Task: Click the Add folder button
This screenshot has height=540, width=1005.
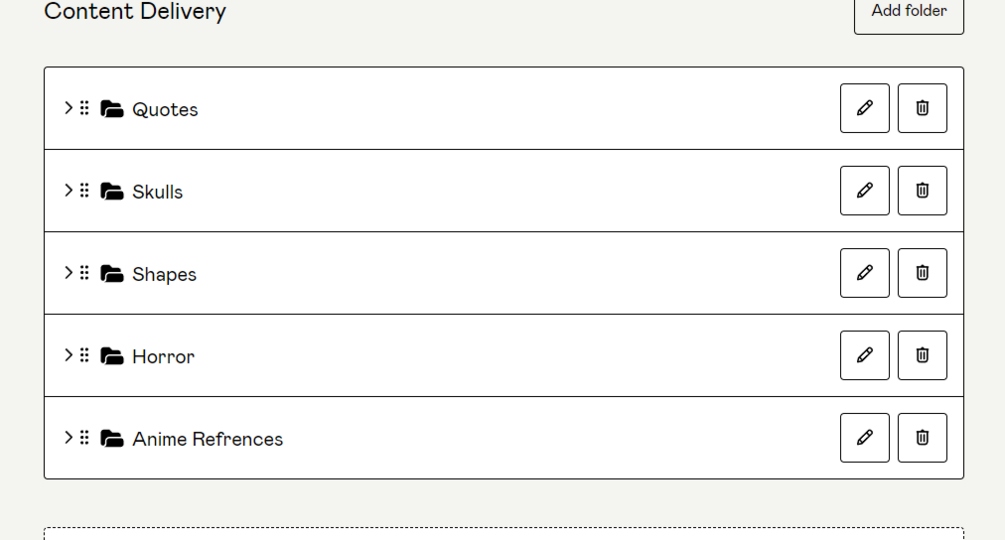Action: pyautogui.click(x=908, y=12)
